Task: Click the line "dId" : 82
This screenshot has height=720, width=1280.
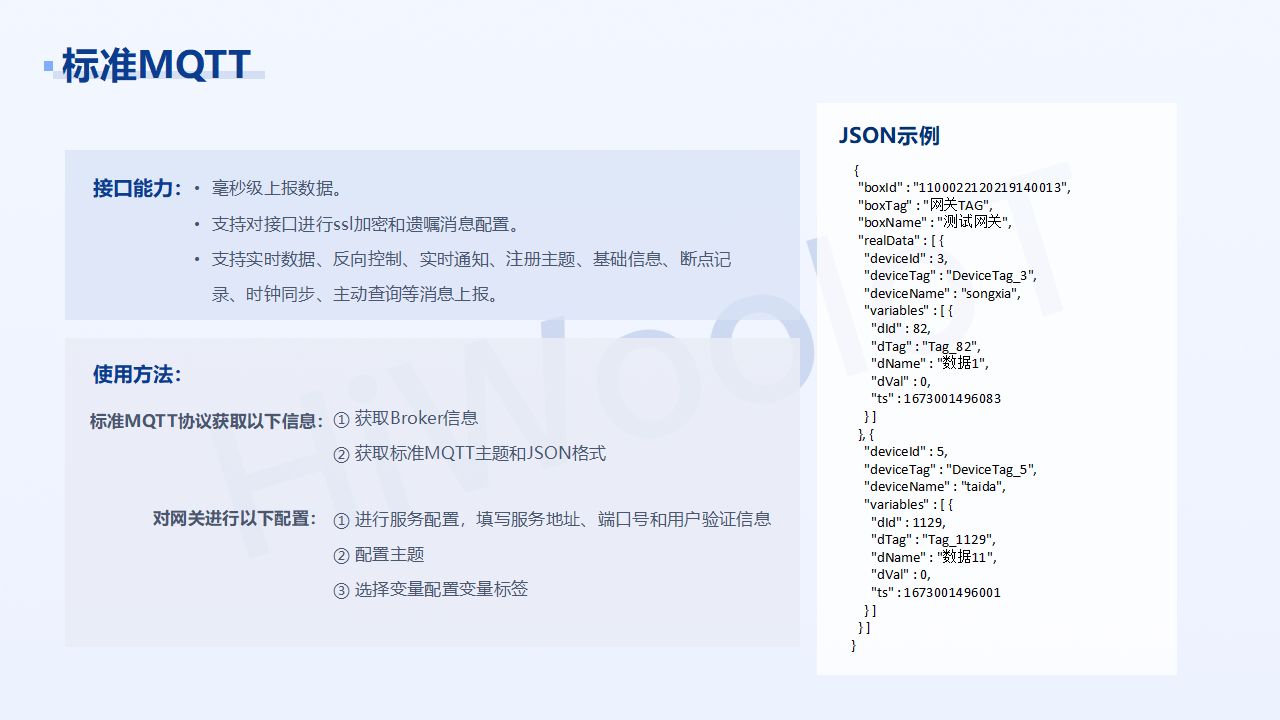Action: click(901, 328)
